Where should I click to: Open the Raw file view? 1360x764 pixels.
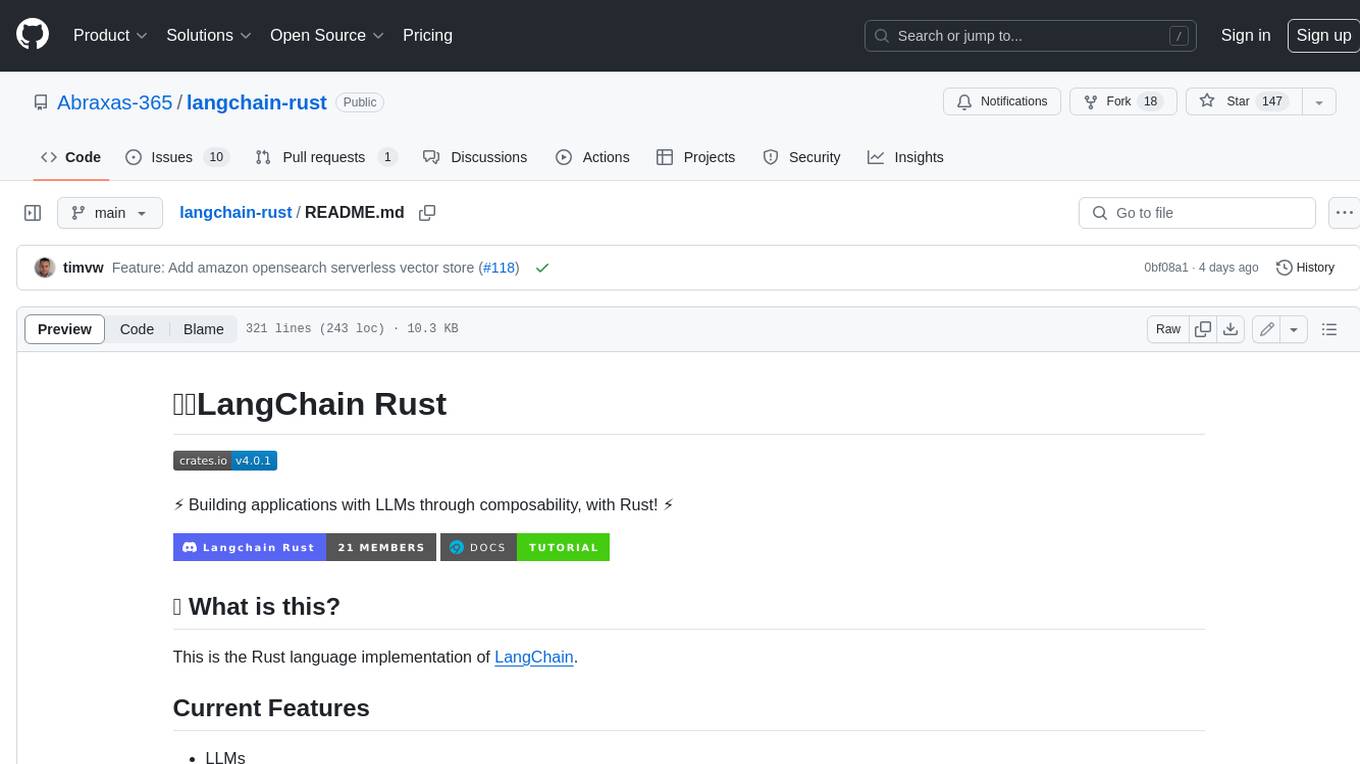coord(1168,329)
